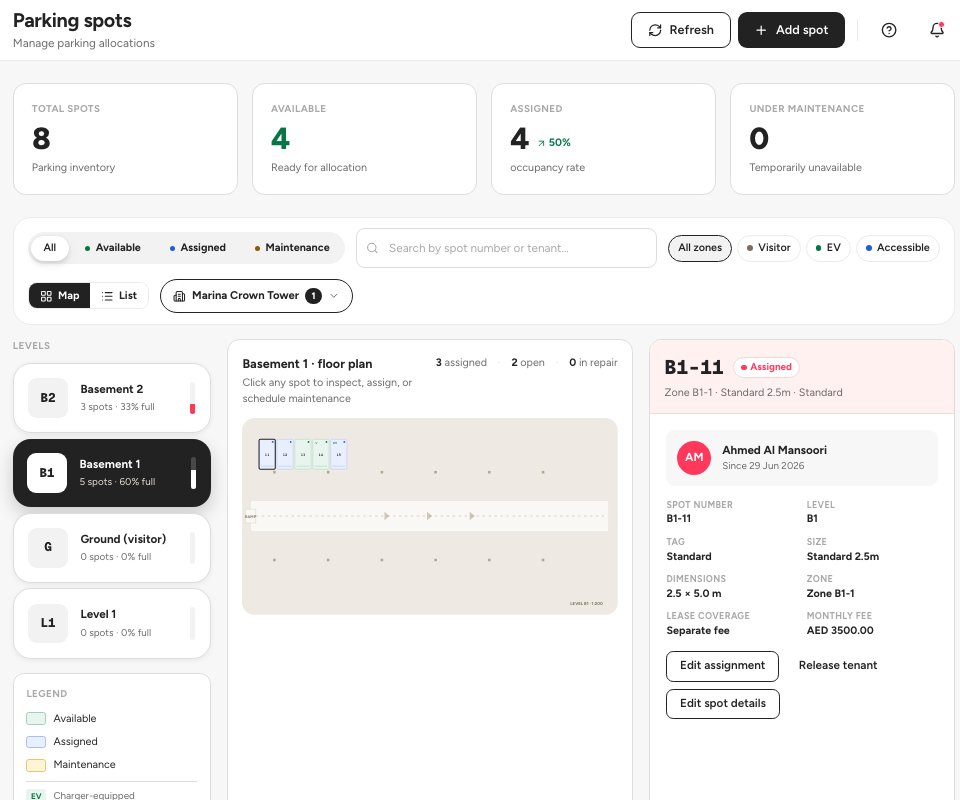This screenshot has height=800, width=960.
Task: Select parking spot 11 on floor plan
Action: coord(267,454)
